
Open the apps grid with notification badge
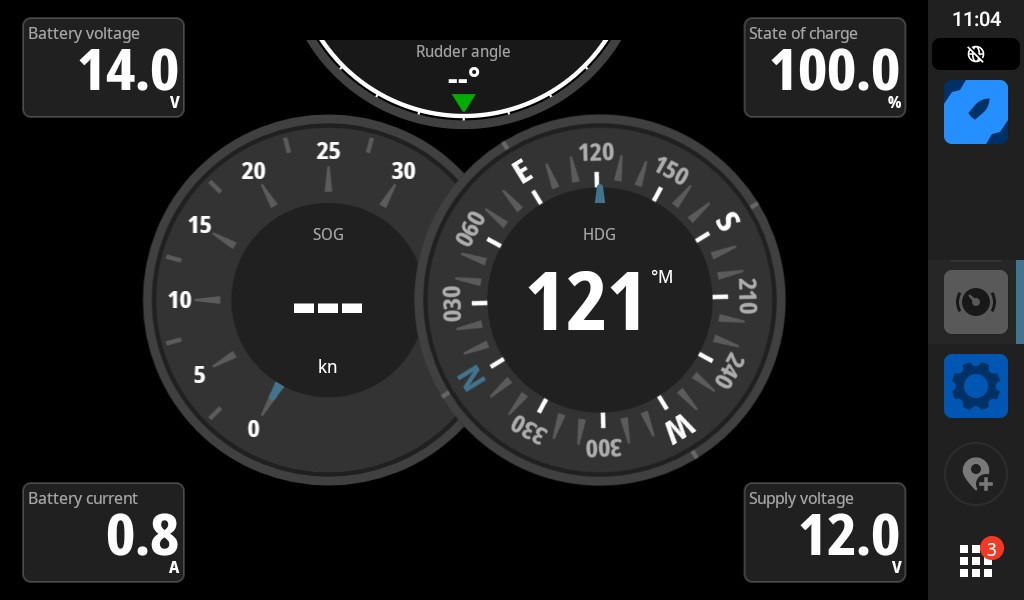(x=975, y=560)
